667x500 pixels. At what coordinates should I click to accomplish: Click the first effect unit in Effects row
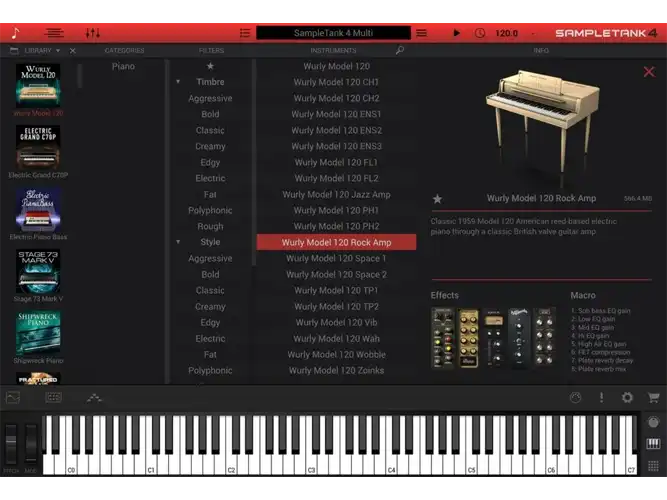coord(443,338)
